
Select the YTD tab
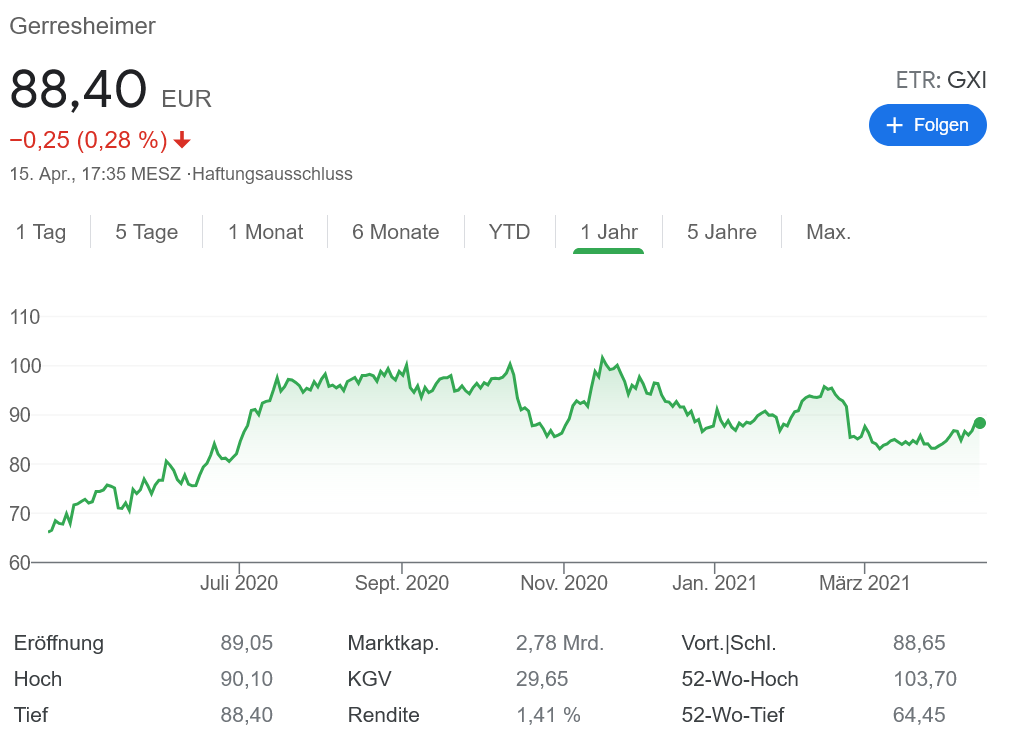coord(509,232)
